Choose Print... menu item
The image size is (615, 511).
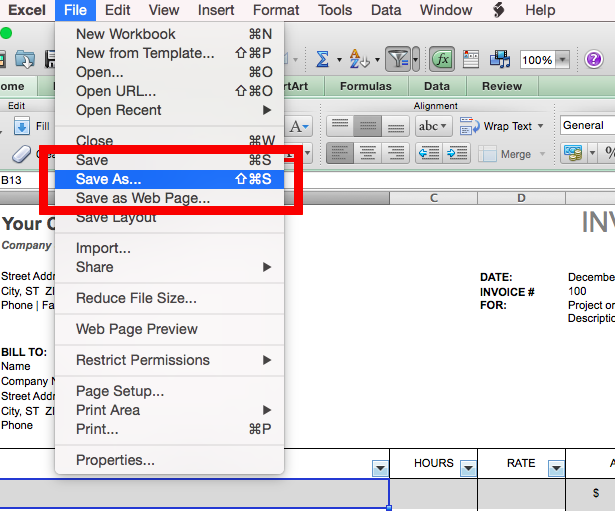(169, 429)
